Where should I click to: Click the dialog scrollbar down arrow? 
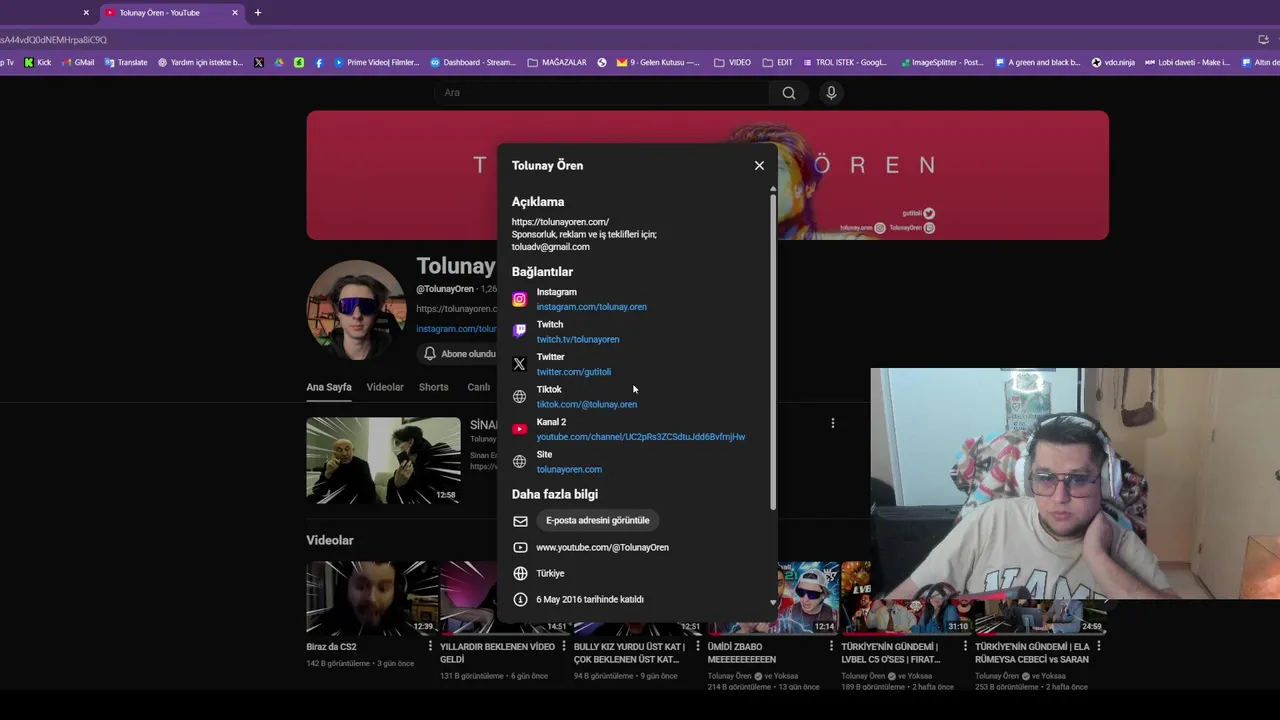click(773, 602)
